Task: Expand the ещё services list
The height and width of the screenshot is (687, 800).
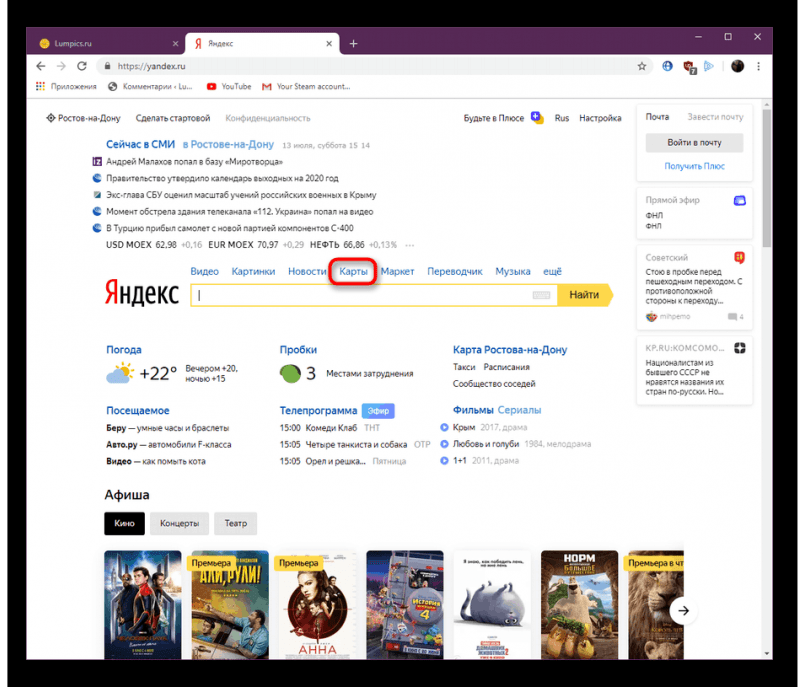Action: 552,272
